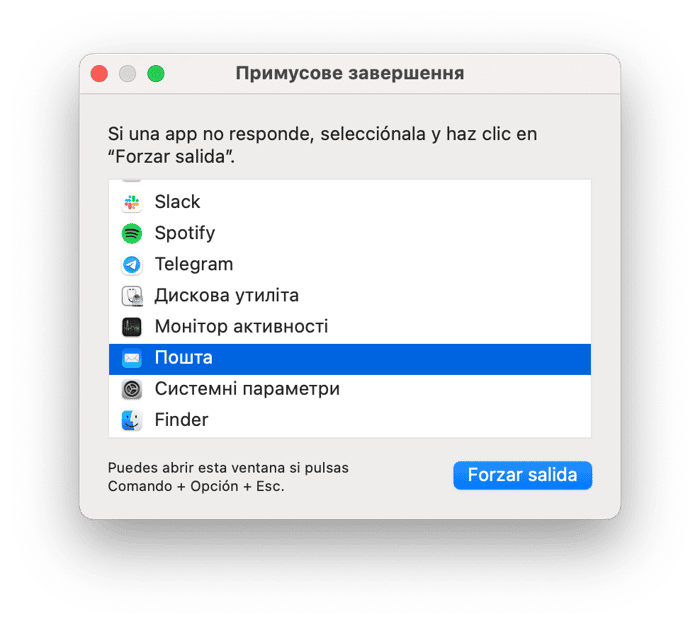Pick Telegram from the list
The image size is (700, 624).
point(350,265)
